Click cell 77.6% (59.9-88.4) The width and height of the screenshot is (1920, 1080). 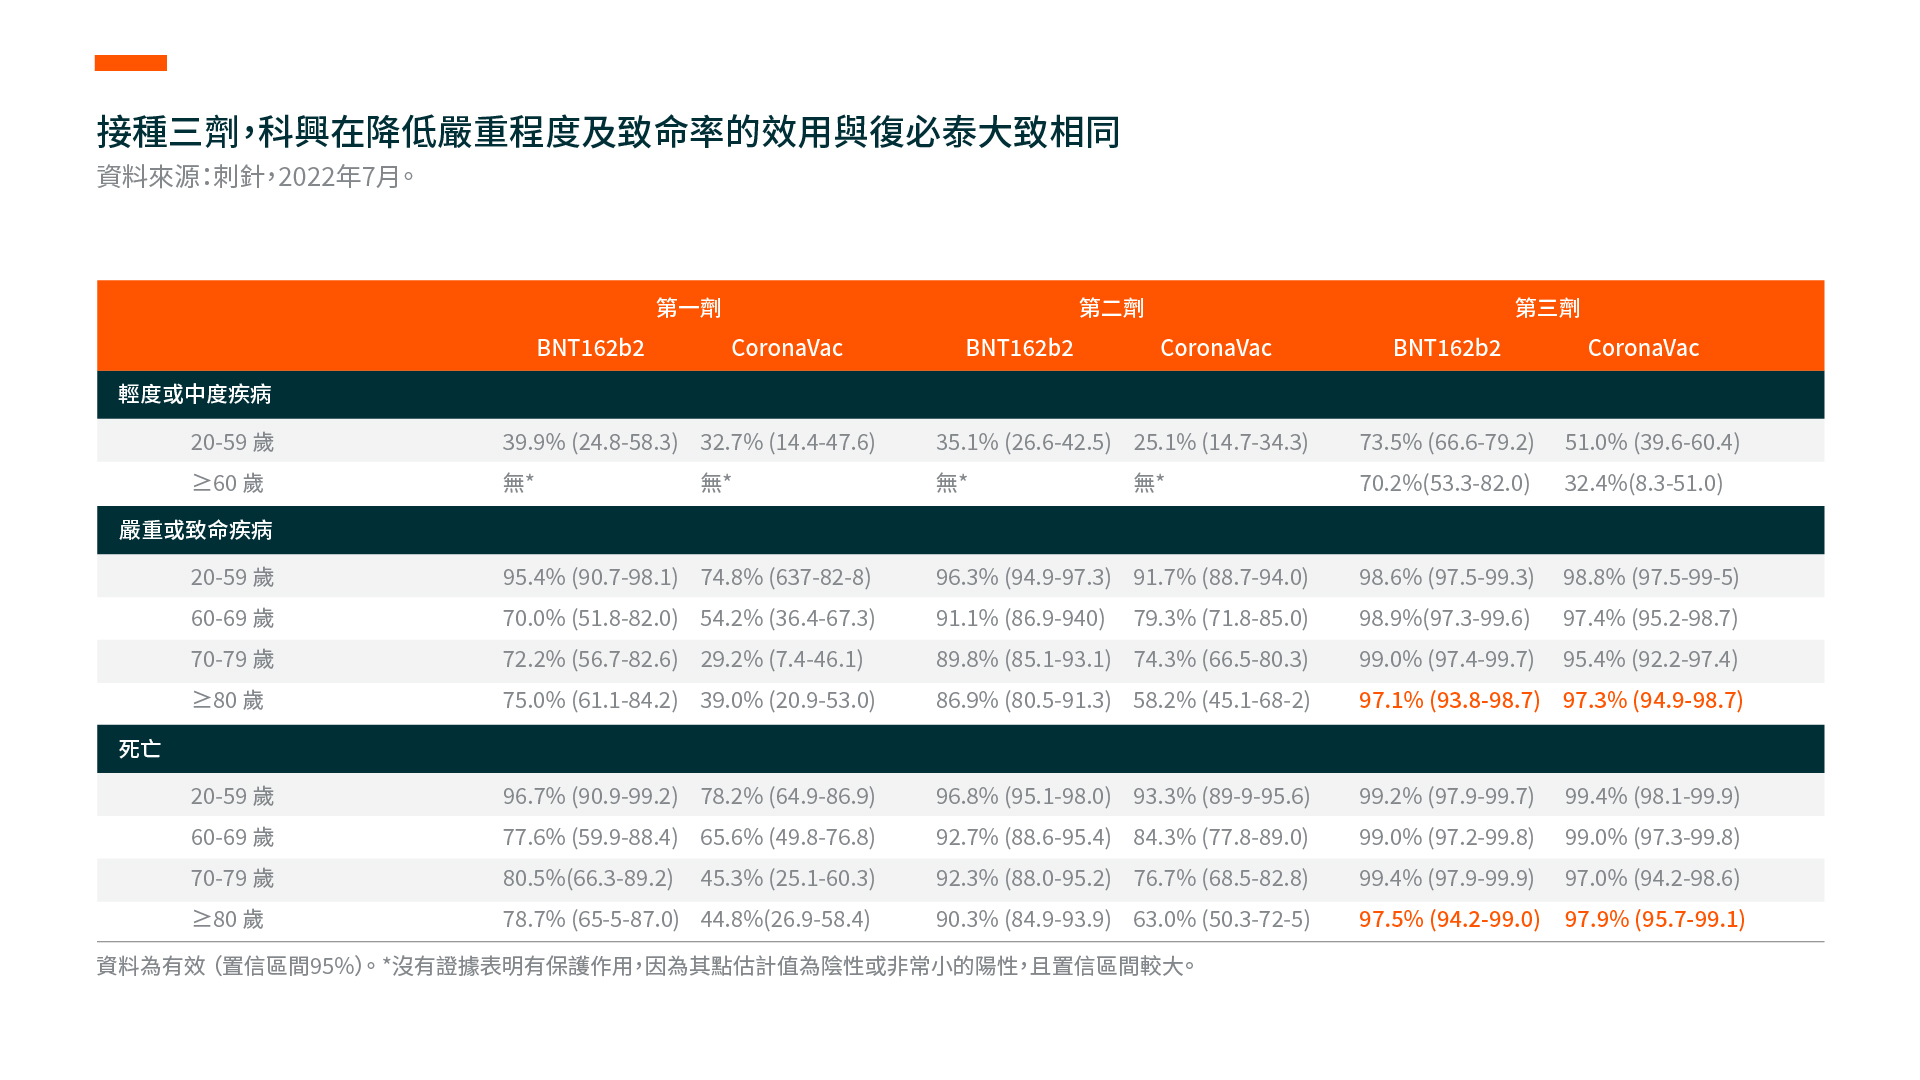tap(590, 837)
